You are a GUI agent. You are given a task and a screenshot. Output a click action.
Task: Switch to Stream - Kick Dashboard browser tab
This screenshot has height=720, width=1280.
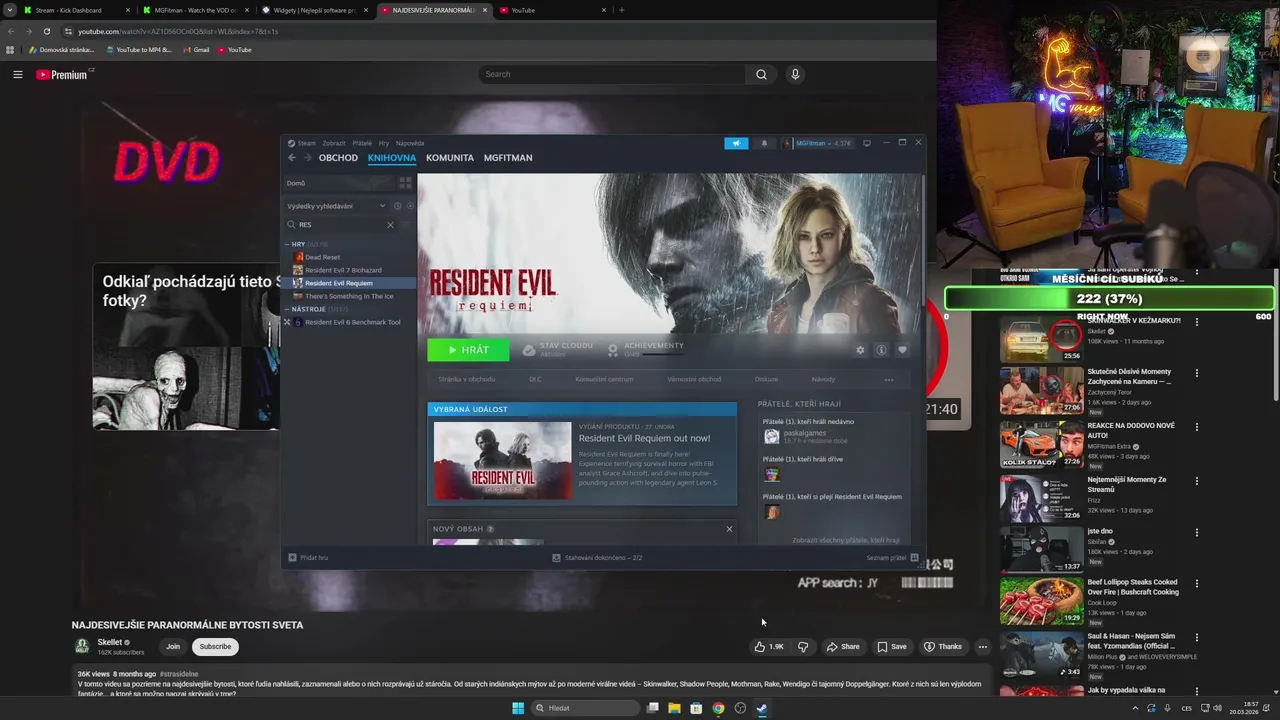tap(75, 10)
